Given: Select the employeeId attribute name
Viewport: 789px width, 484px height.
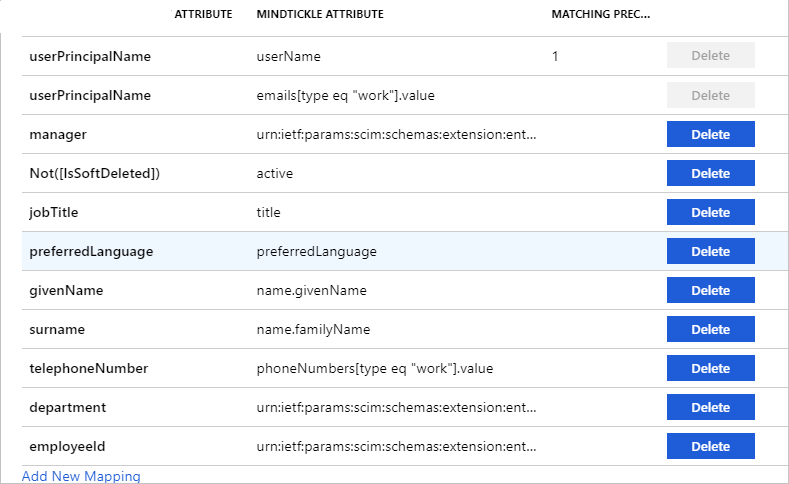Looking at the screenshot, I should tap(68, 446).
